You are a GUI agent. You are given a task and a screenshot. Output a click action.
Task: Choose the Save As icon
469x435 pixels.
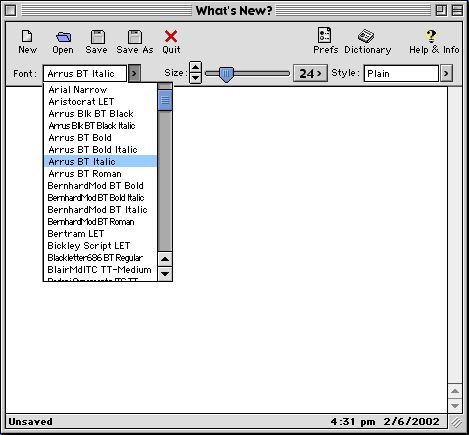pyautogui.click(x=135, y=37)
